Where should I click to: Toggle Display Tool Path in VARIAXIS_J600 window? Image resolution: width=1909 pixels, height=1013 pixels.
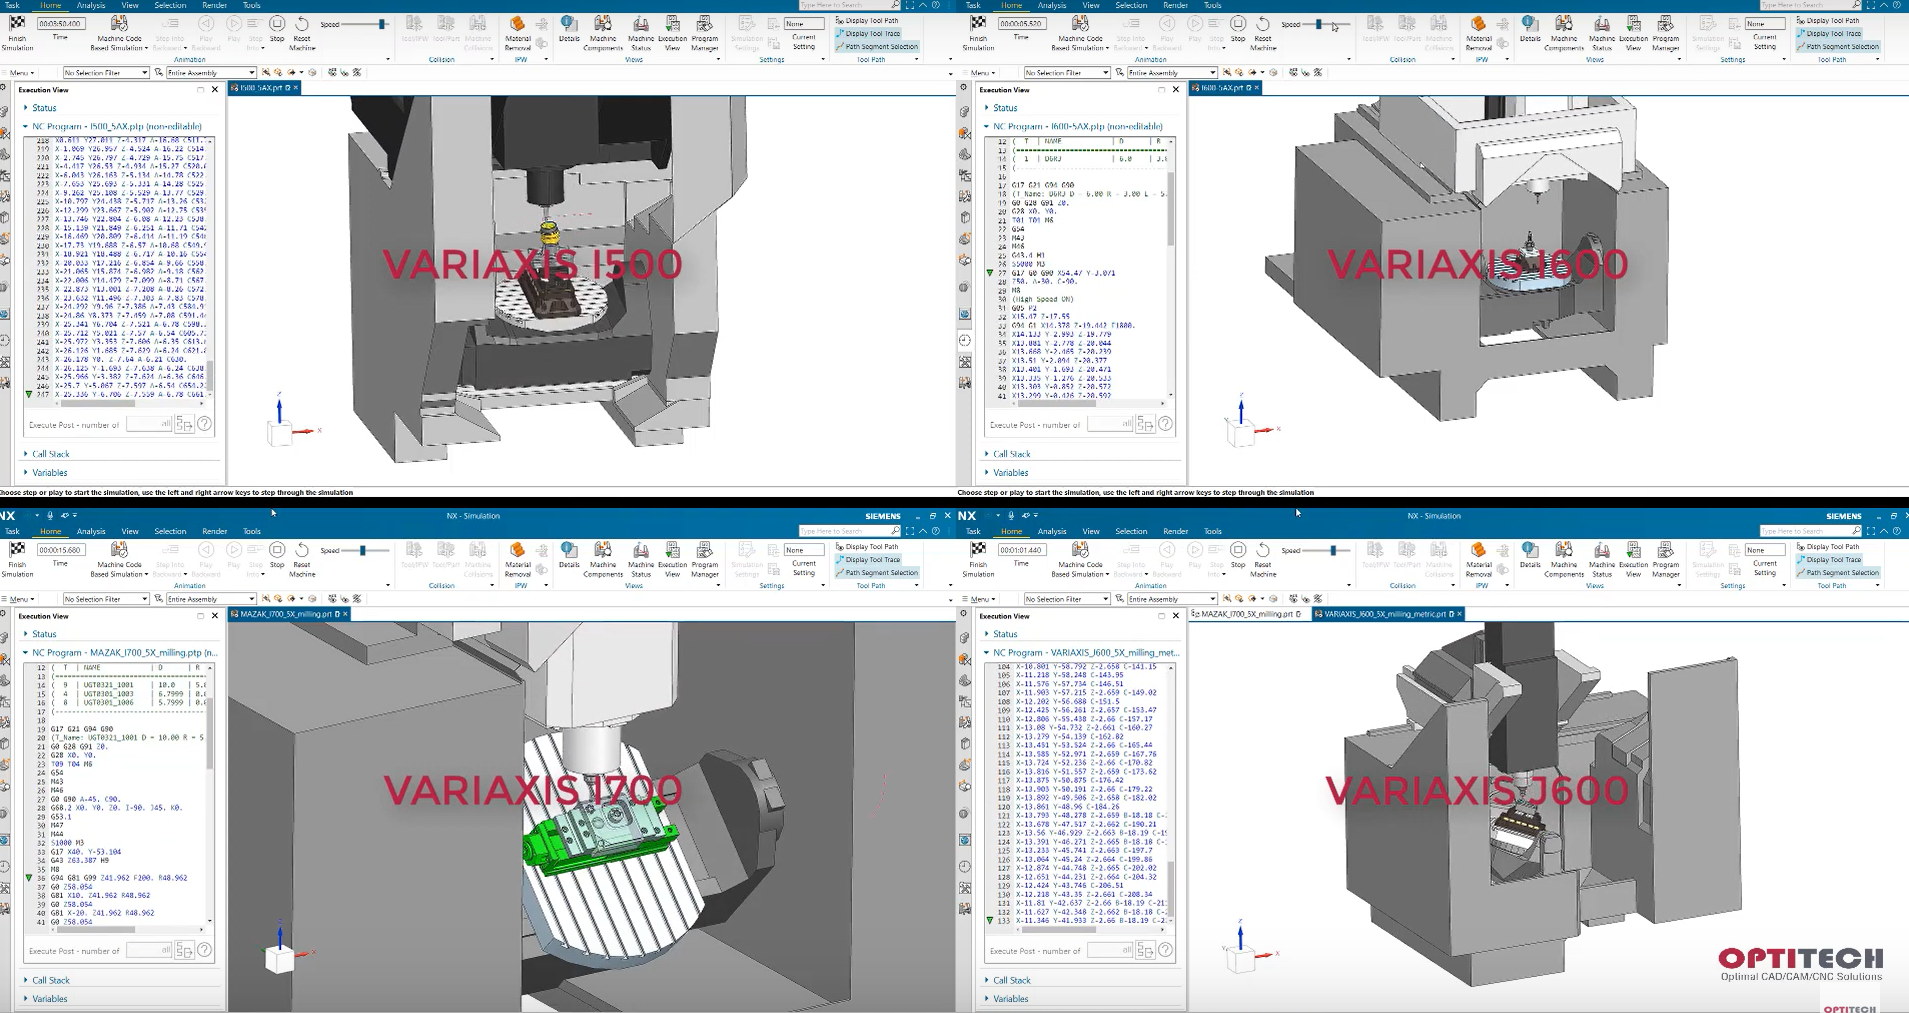point(1828,547)
